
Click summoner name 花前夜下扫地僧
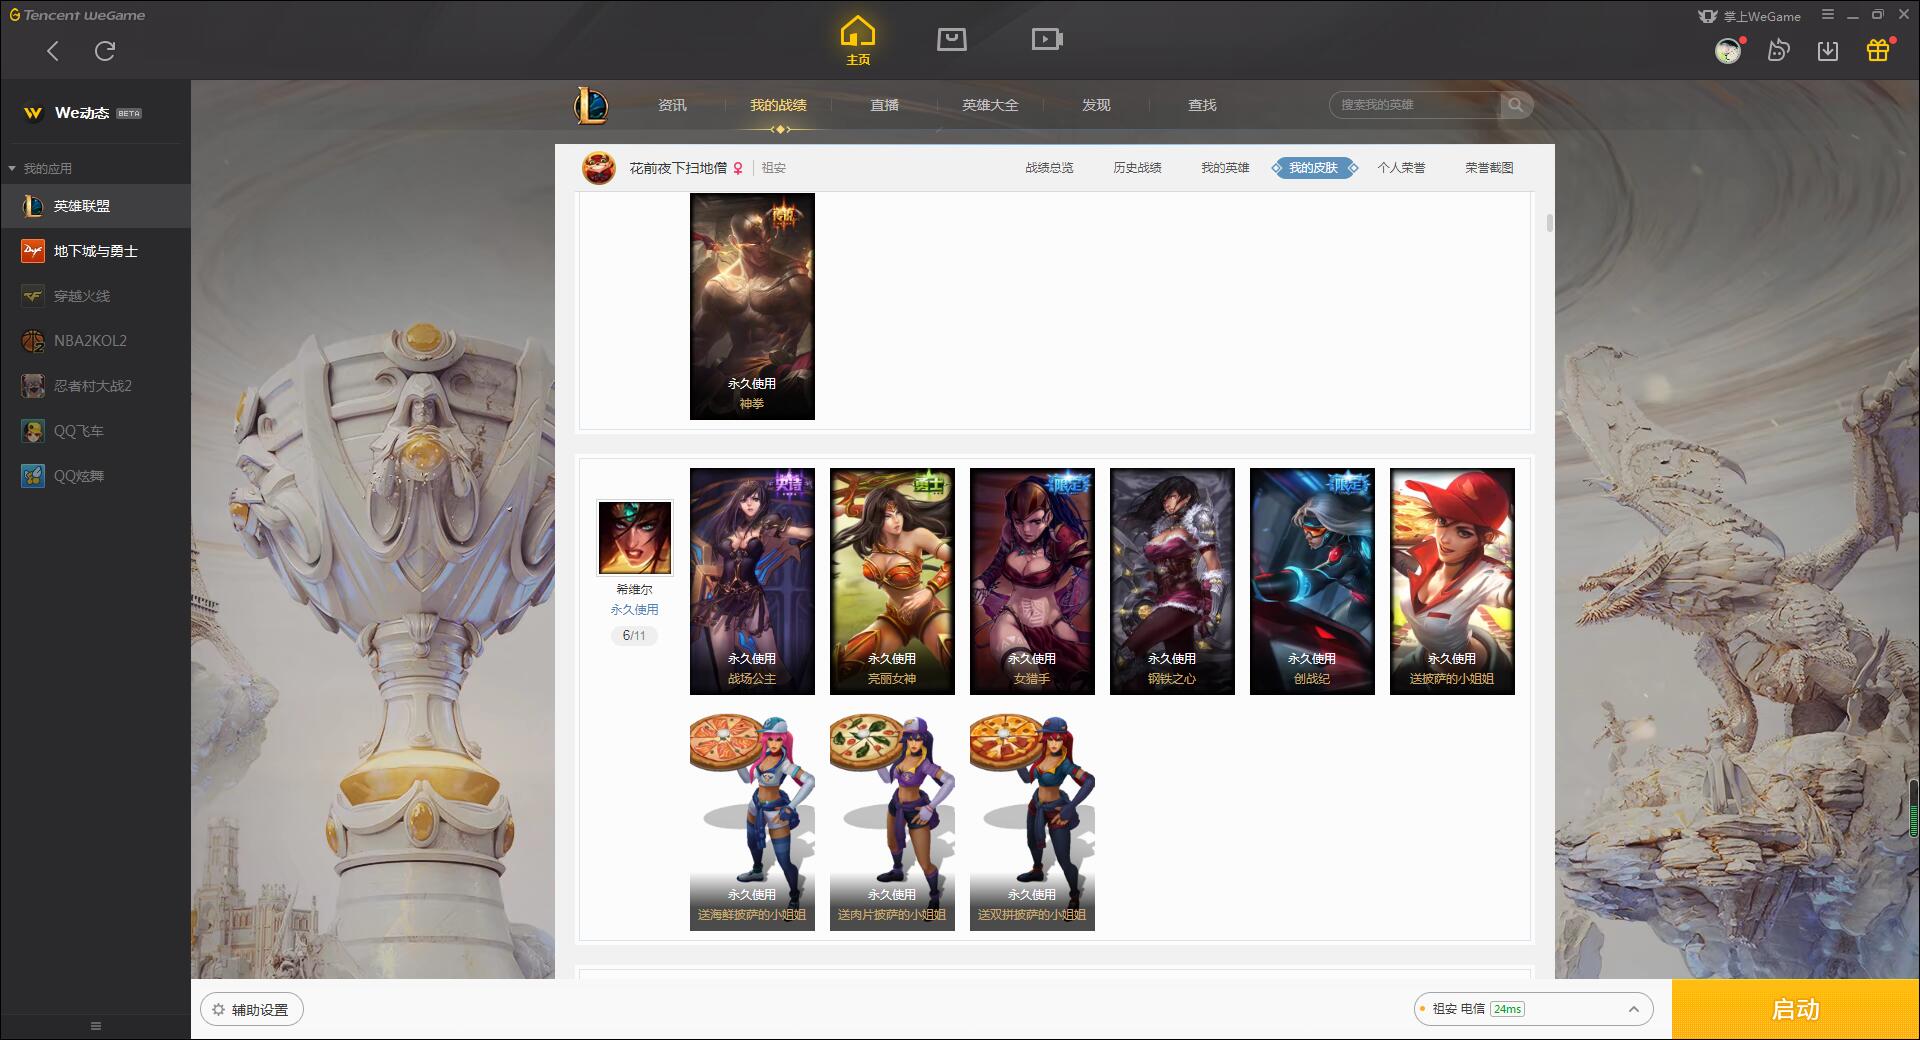[x=678, y=168]
